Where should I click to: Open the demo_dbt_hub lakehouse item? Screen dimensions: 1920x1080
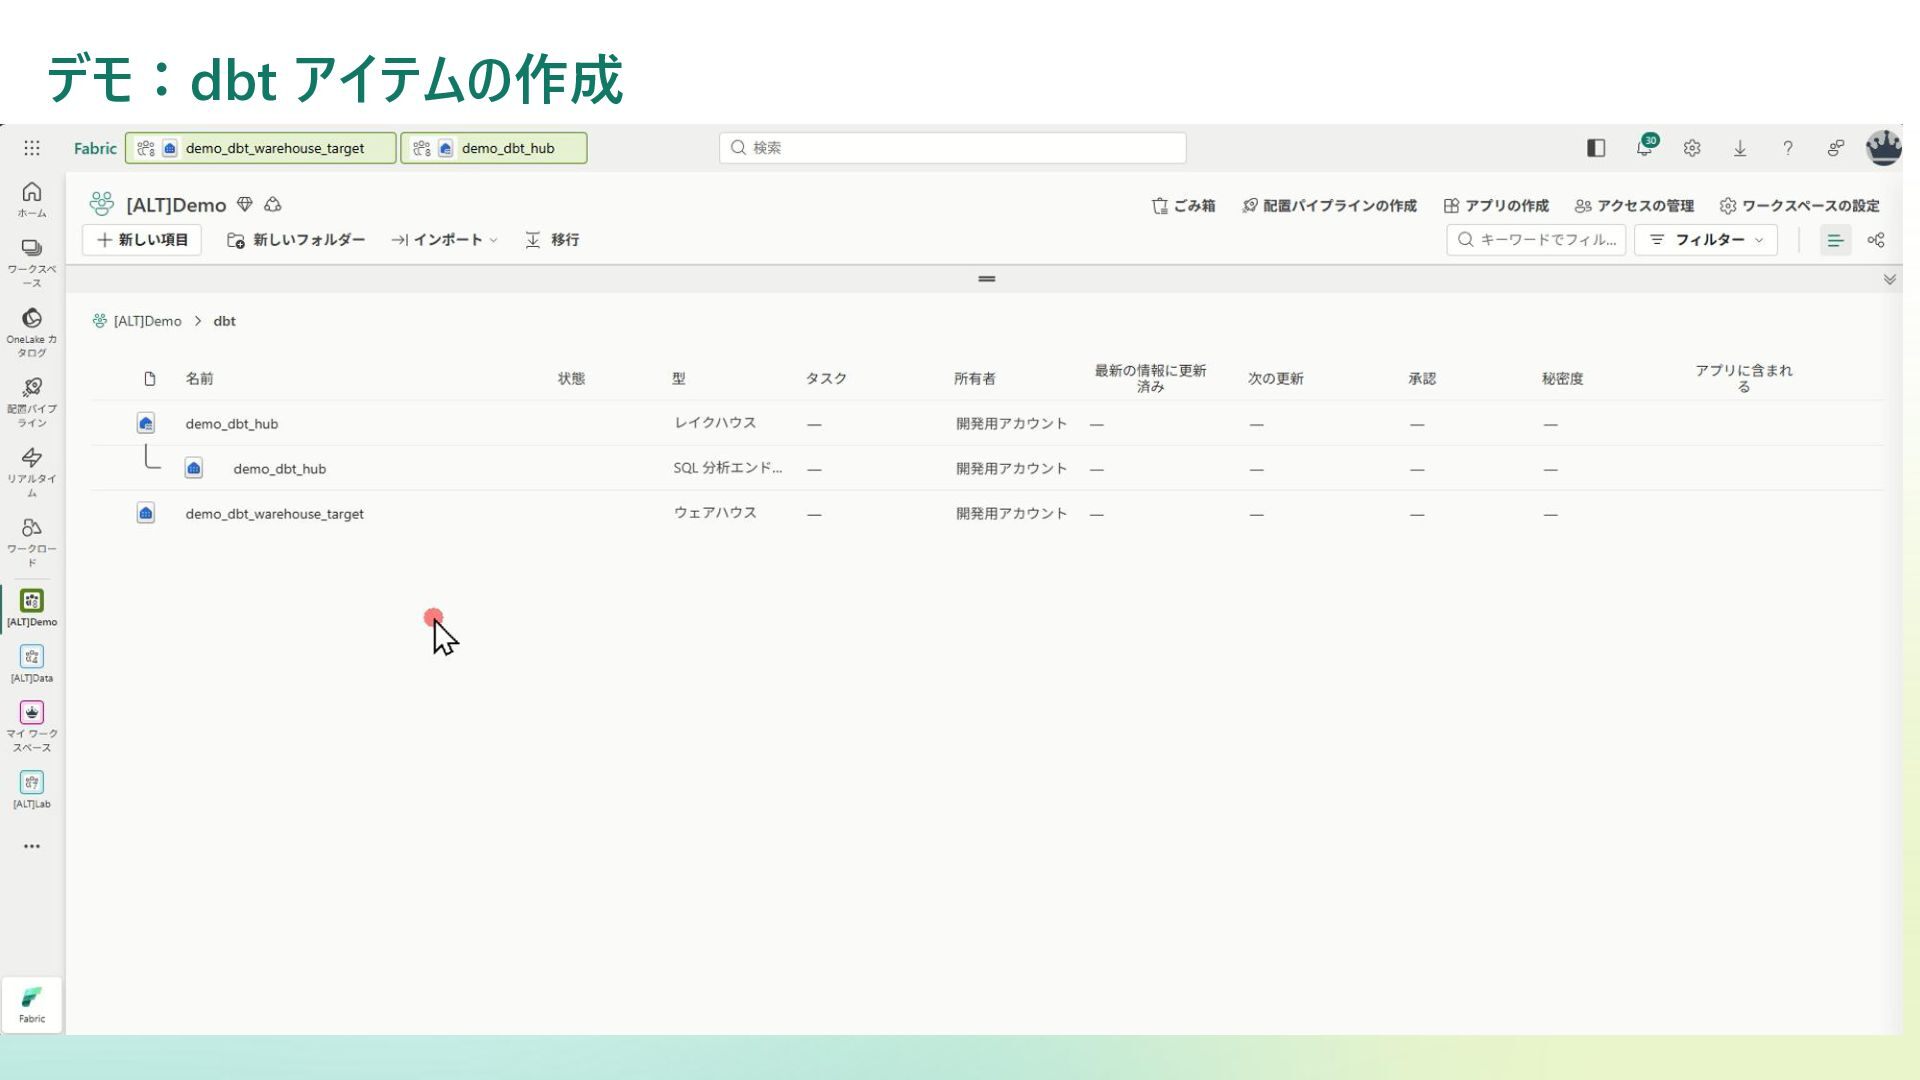pos(232,424)
